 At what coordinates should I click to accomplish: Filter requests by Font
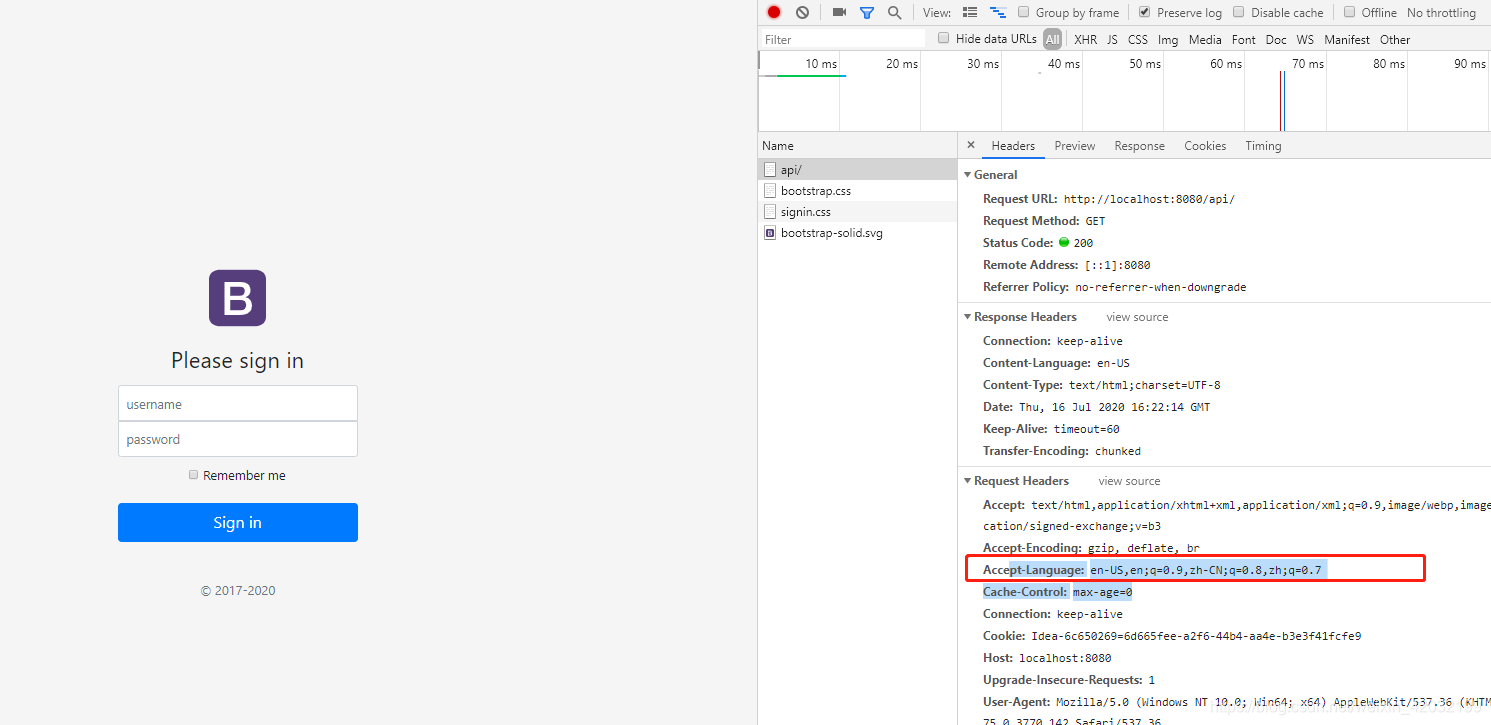1244,40
